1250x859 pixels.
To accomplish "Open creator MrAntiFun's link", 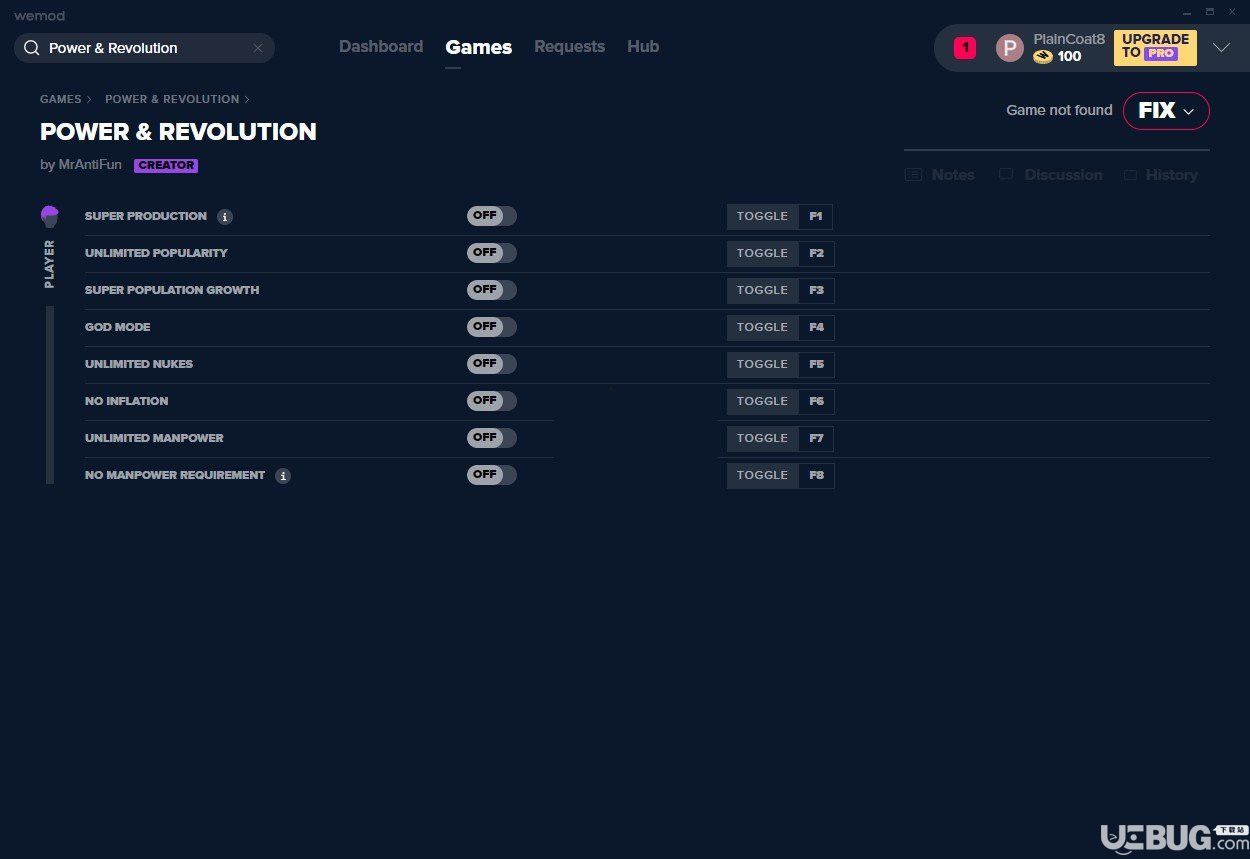I will (89, 165).
